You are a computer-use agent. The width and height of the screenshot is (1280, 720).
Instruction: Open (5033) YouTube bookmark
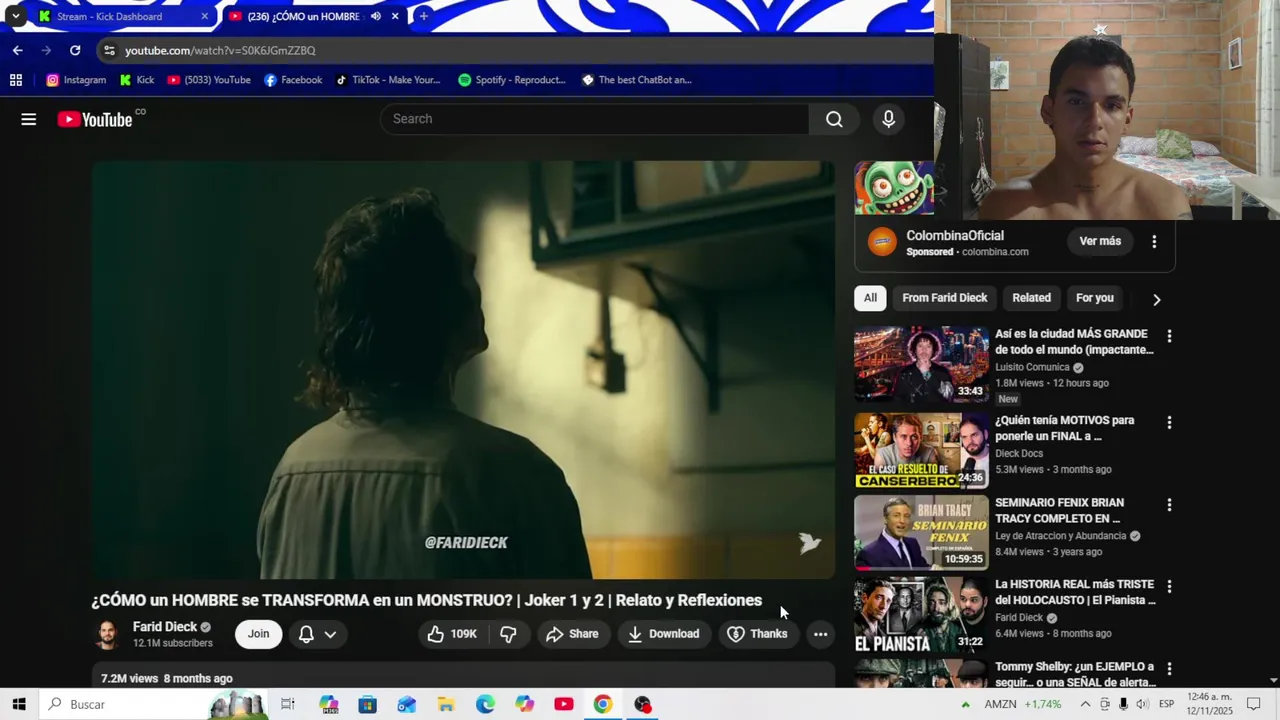click(x=209, y=80)
